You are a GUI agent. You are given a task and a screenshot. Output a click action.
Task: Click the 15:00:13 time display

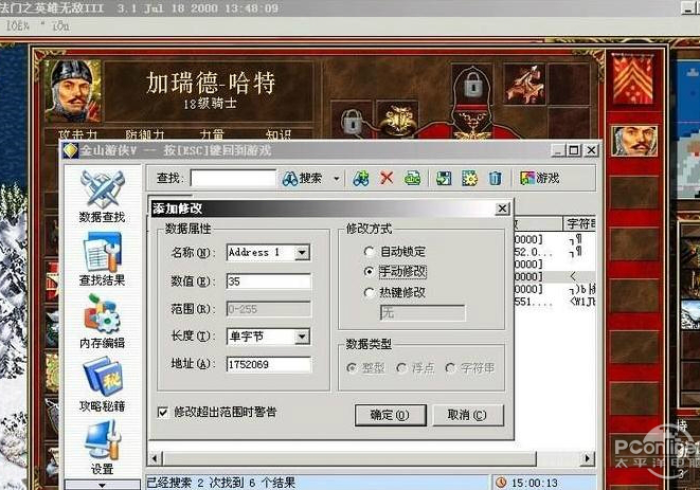point(534,483)
